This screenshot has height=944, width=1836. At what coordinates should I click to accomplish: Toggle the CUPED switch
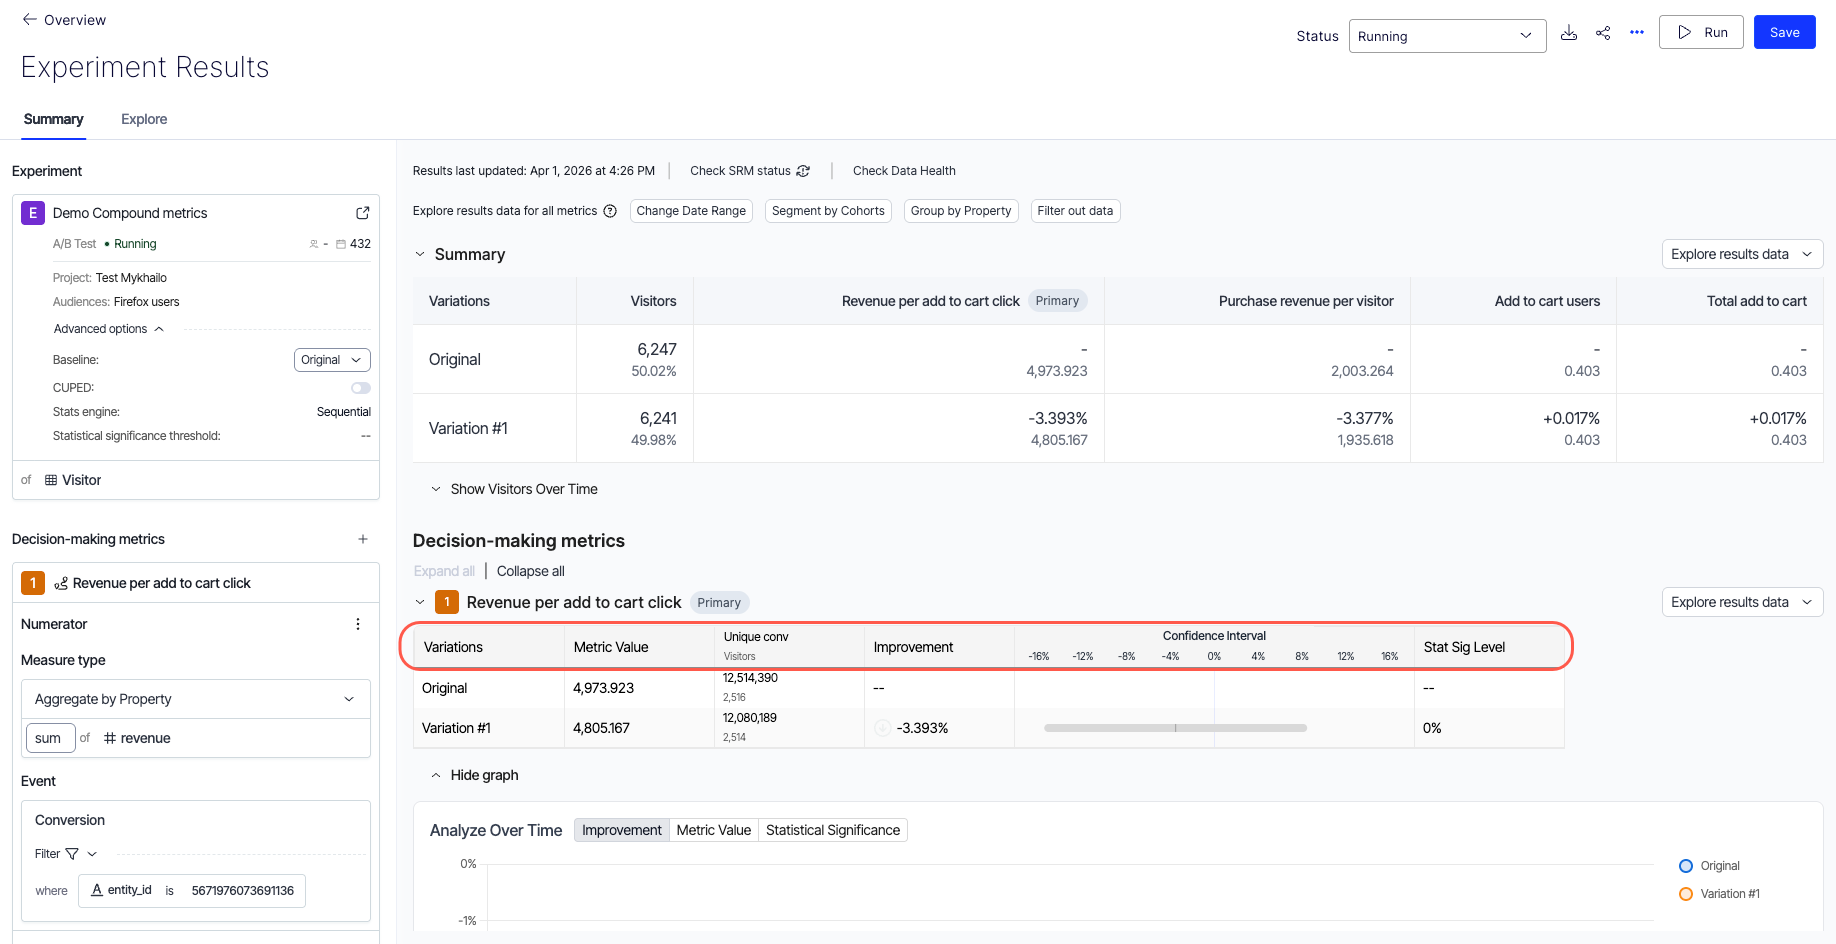[x=360, y=388]
